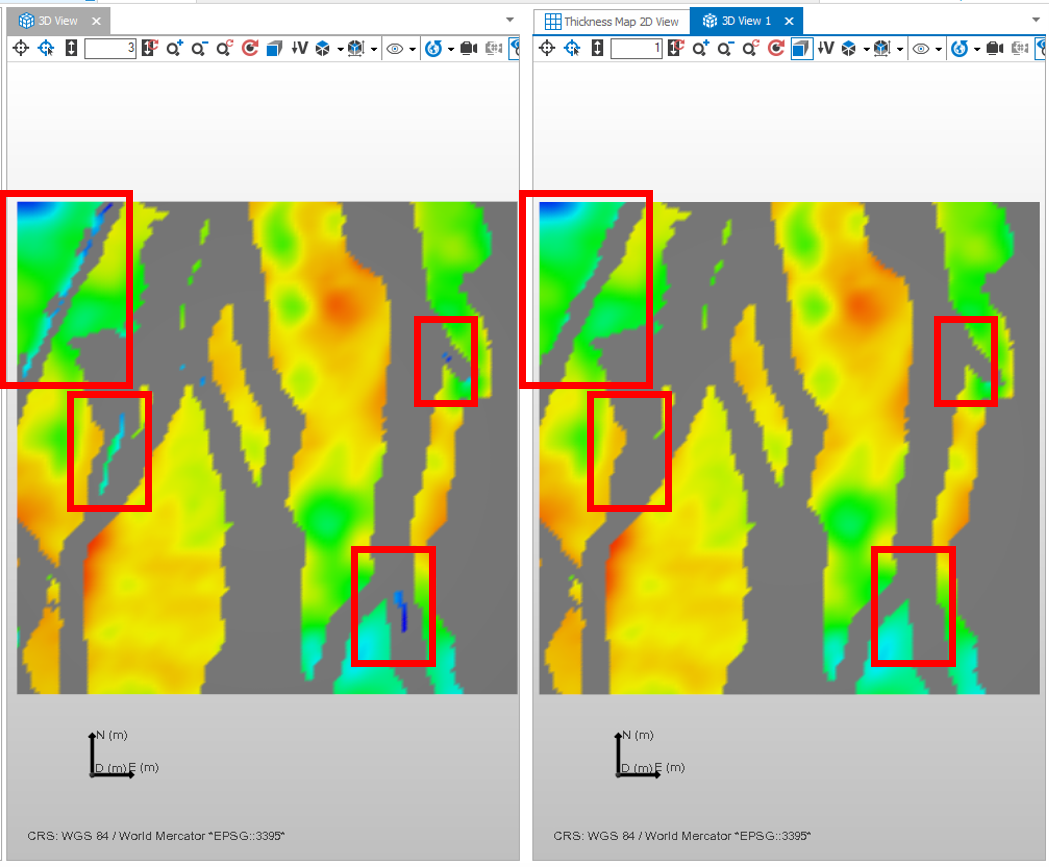Image resolution: width=1049 pixels, height=867 pixels.
Task: Open the pane options arrow above 3D View 1 toolbar
Action: pos(1037,20)
